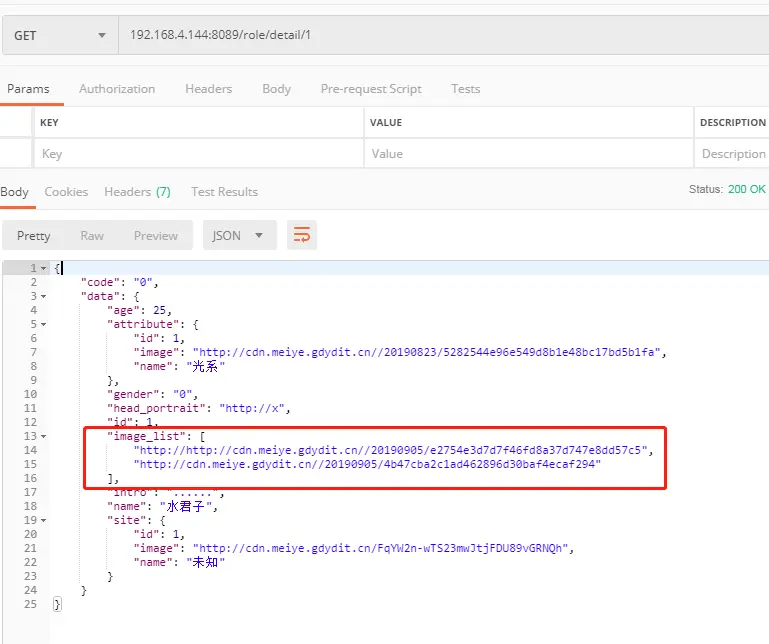Collapse the JSON root at line 1

tap(44, 268)
